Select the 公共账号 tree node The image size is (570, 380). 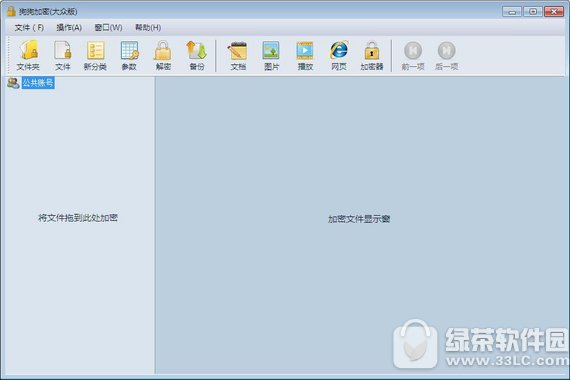coord(38,83)
